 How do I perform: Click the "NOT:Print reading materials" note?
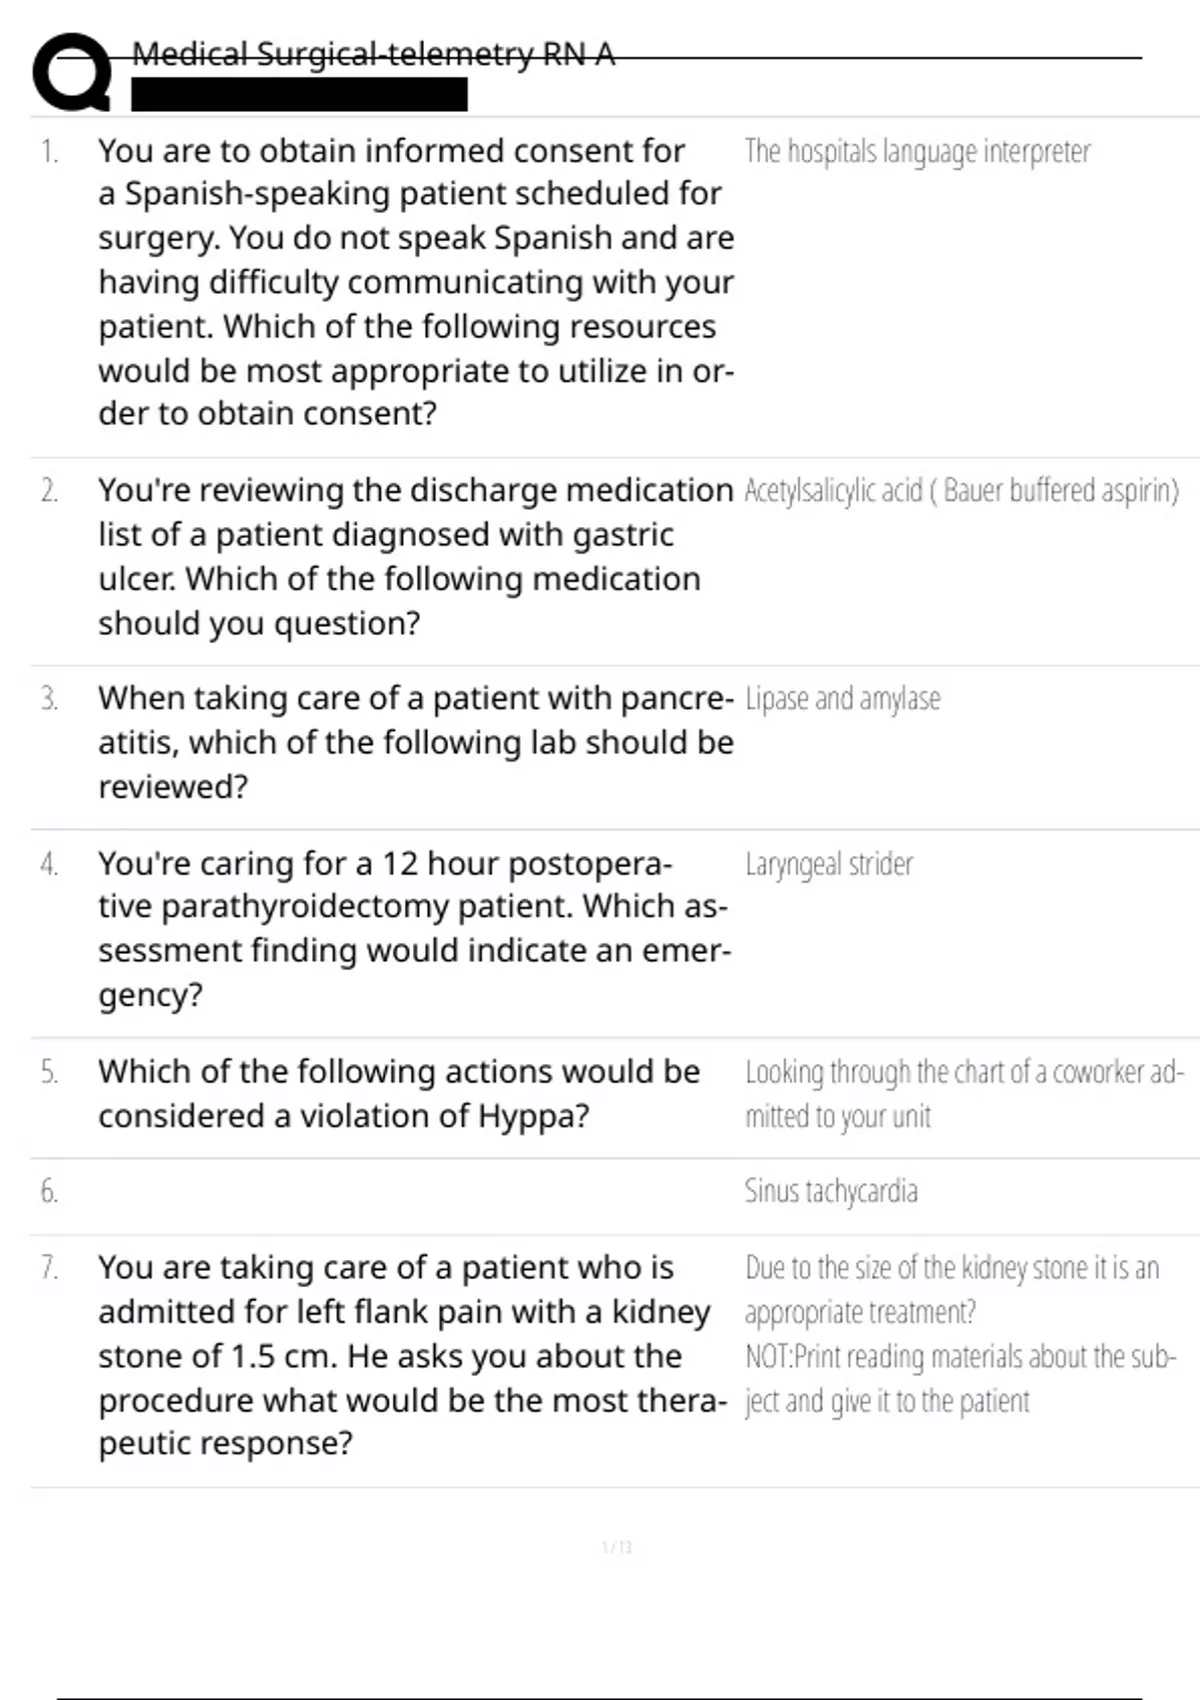pos(960,1378)
